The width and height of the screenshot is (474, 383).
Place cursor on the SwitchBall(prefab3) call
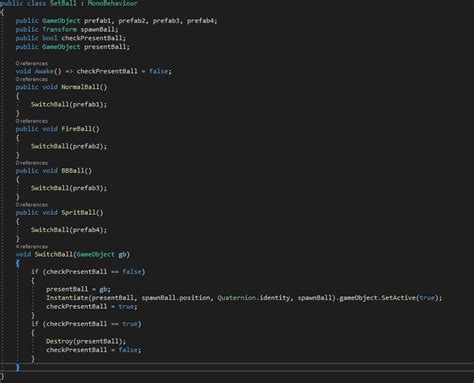69,188
